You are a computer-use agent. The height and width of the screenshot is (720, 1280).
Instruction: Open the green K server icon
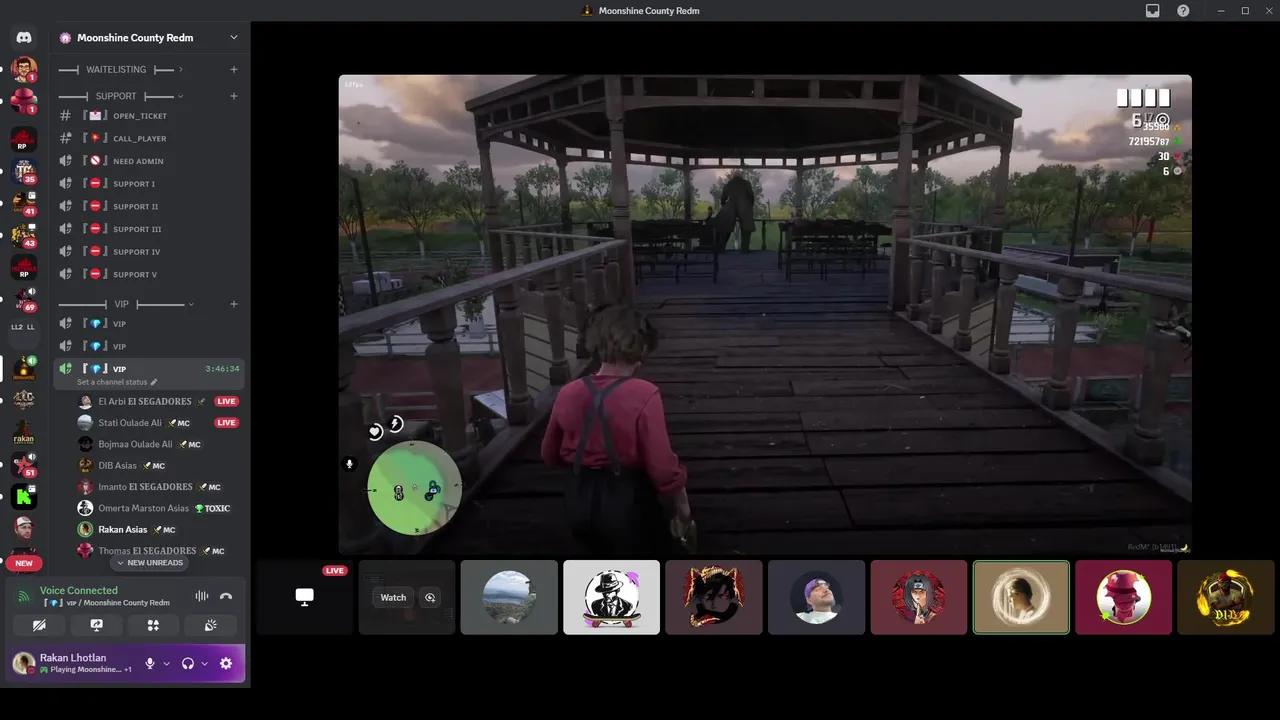click(x=24, y=496)
